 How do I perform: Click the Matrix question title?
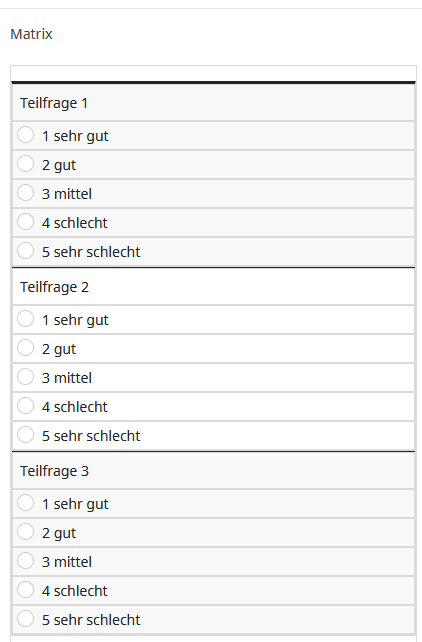pyautogui.click(x=32, y=34)
